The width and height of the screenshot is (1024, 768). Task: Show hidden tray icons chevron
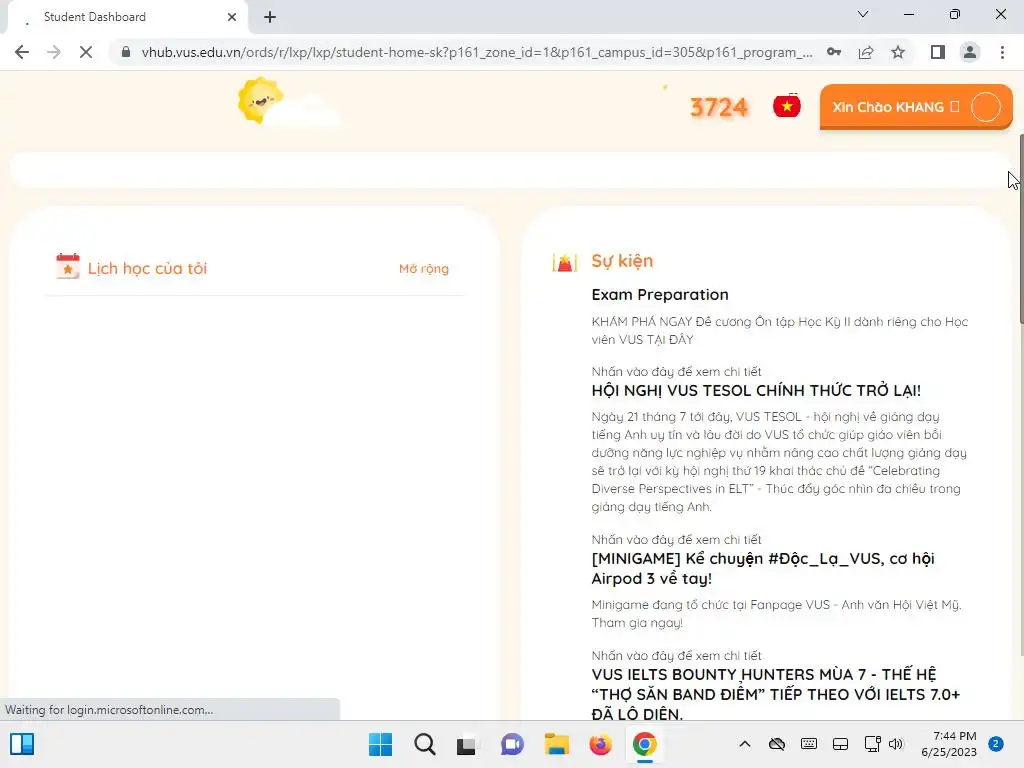click(x=744, y=744)
